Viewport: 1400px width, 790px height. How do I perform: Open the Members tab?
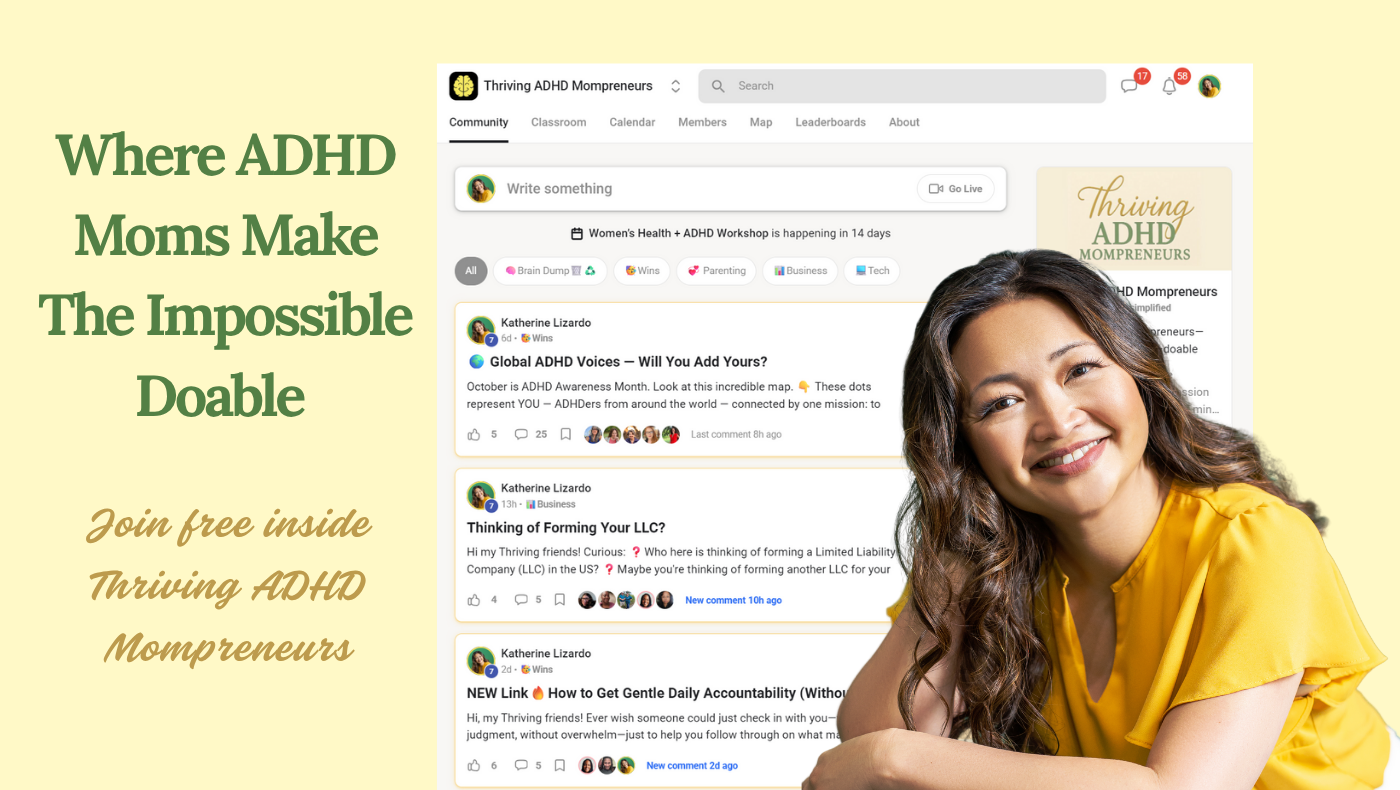pyautogui.click(x=703, y=122)
